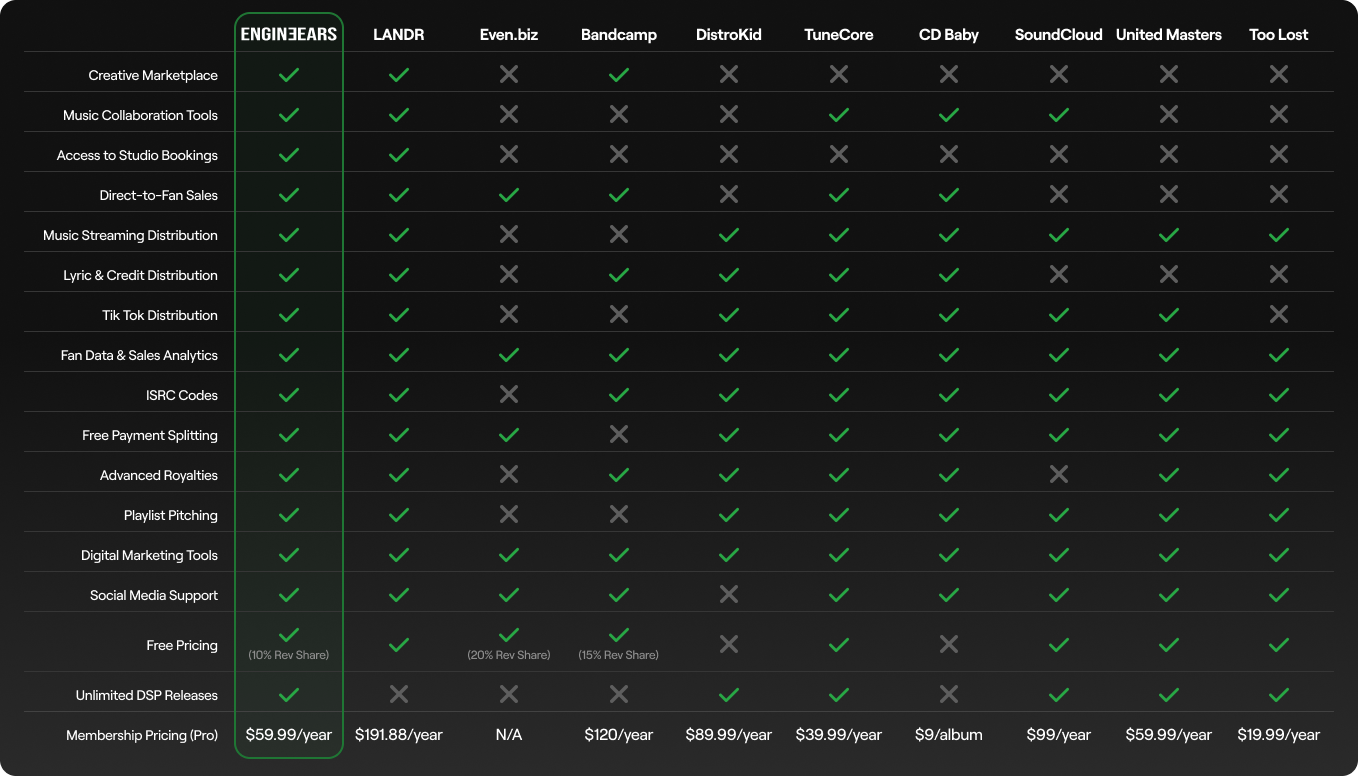Click EngineEars checkmark for Playlist Pitching
Image resolution: width=1358 pixels, height=776 pixels.
point(289,515)
